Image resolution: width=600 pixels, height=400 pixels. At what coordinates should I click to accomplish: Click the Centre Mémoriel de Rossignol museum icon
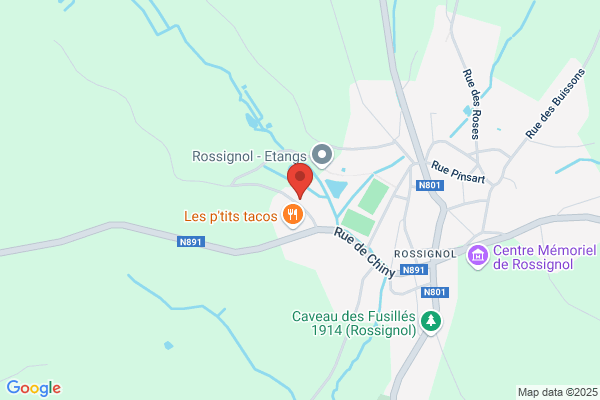coord(478,256)
